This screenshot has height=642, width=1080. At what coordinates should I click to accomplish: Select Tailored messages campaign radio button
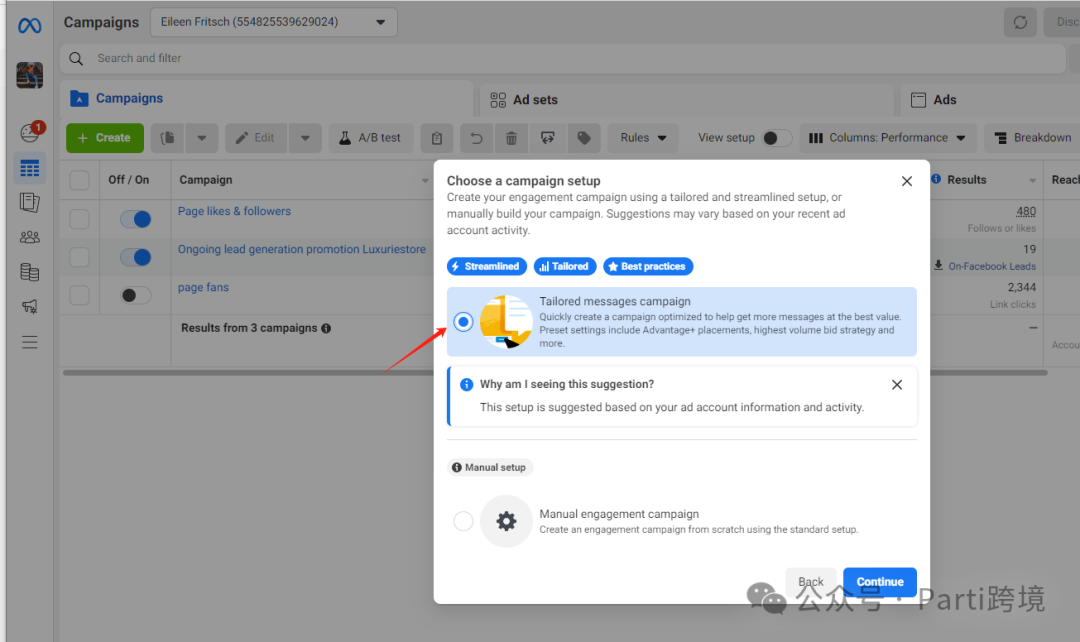coord(463,322)
